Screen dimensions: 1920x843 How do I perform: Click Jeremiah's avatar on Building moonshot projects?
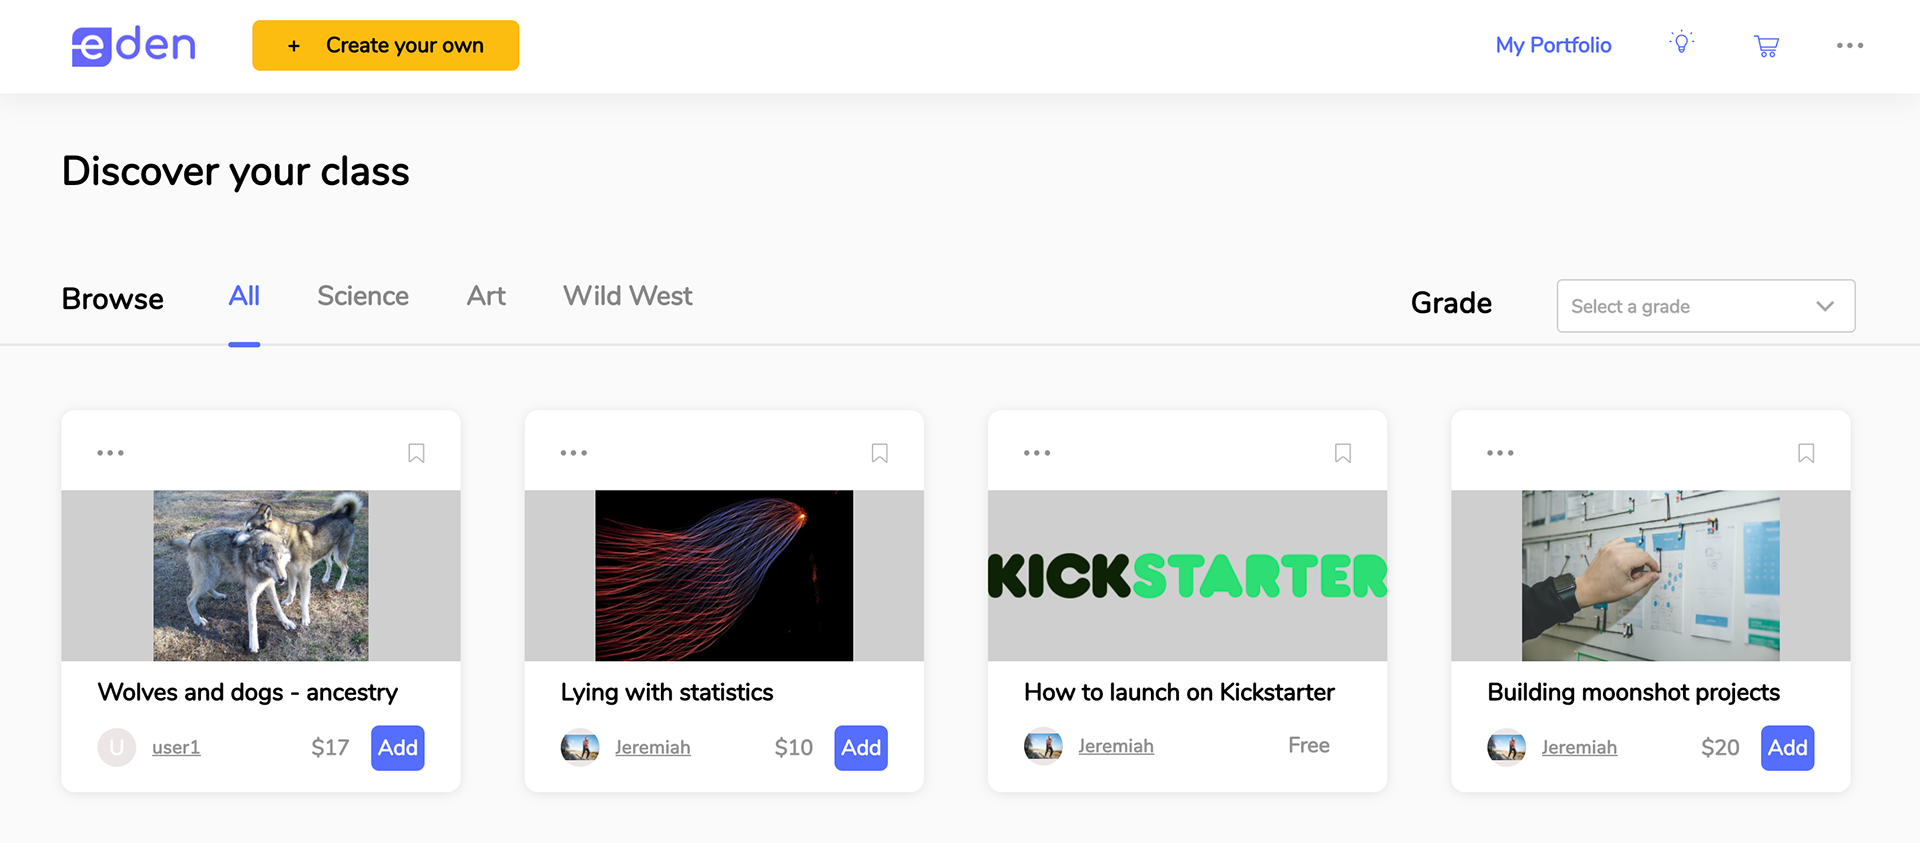click(1506, 747)
